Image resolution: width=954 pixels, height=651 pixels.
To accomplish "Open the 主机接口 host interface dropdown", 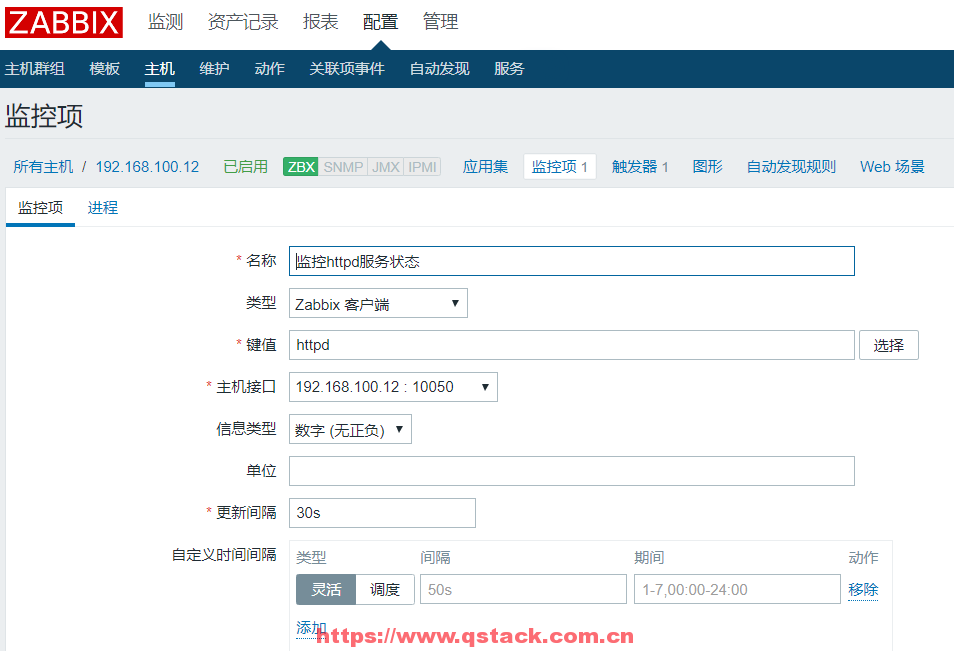I will tap(392, 387).
